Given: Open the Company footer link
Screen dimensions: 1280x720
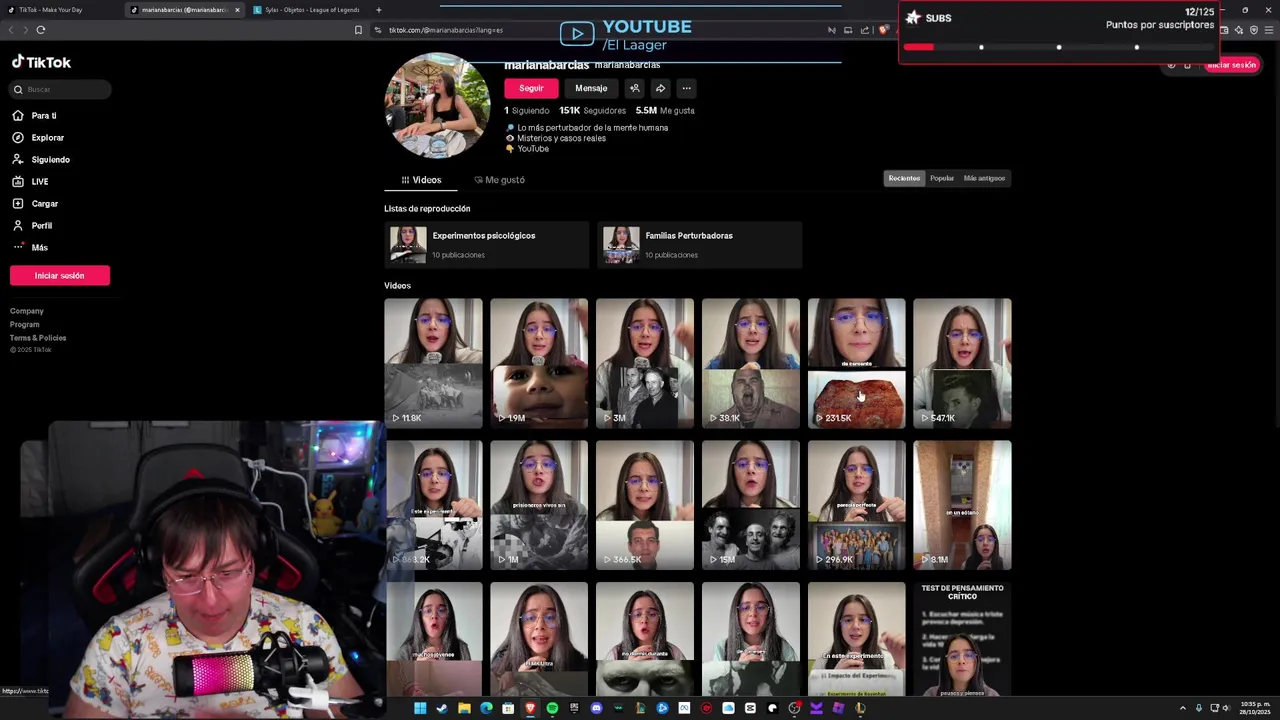Looking at the screenshot, I should pyautogui.click(x=27, y=311).
